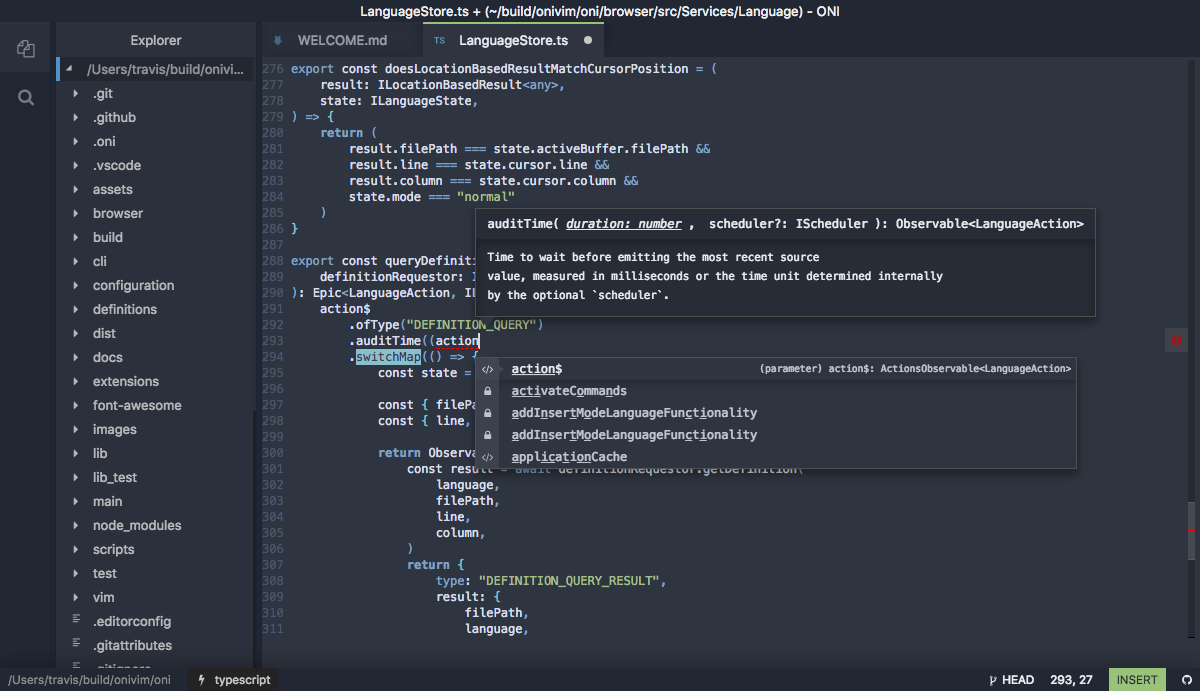Open the .gitattributes file

tap(132, 645)
